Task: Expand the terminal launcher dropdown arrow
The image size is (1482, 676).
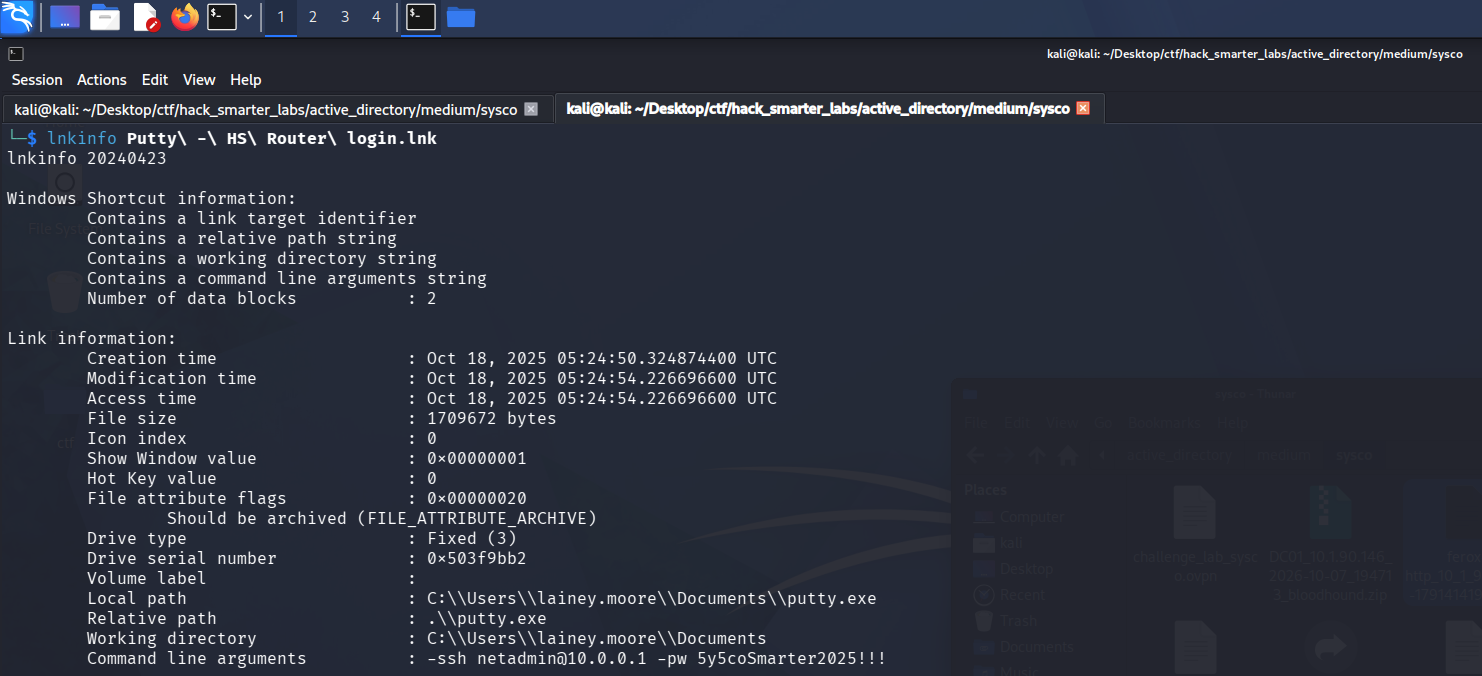Action: point(247,17)
